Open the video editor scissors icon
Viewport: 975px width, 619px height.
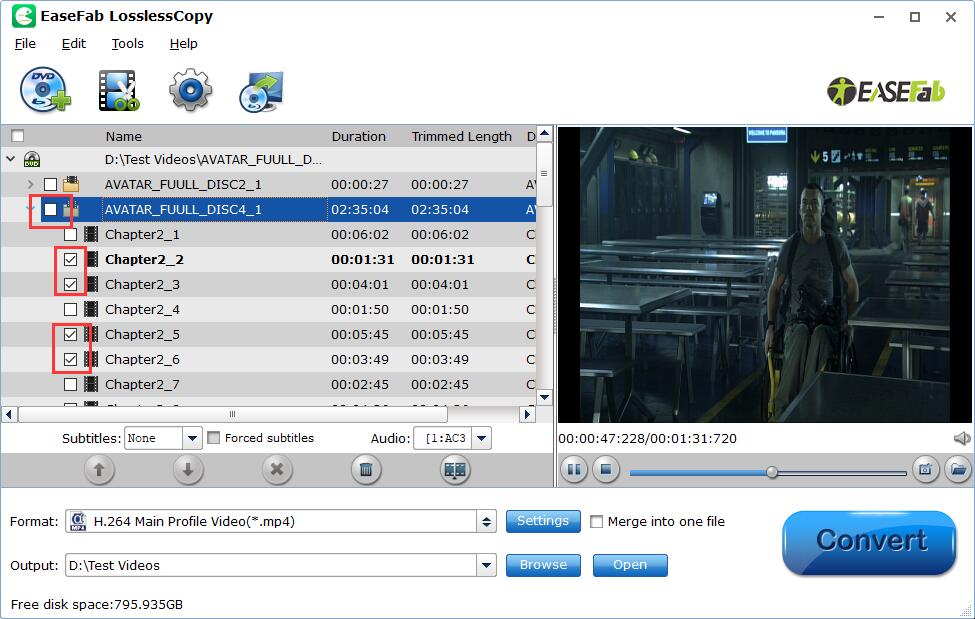[119, 91]
